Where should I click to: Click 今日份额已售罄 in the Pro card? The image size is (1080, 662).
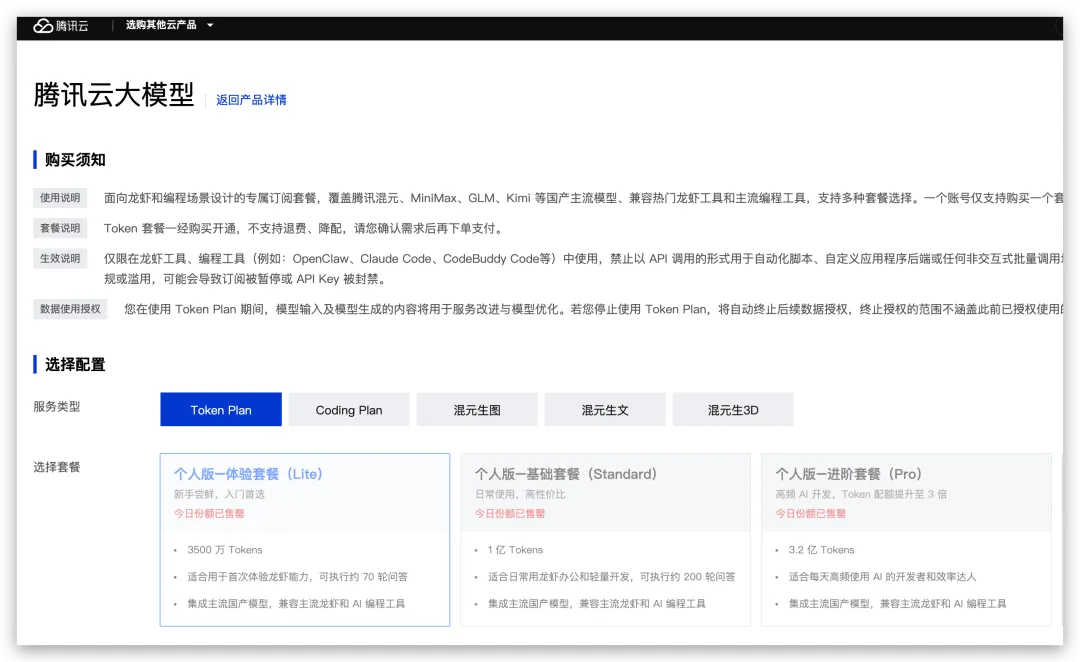pyautogui.click(x=811, y=513)
